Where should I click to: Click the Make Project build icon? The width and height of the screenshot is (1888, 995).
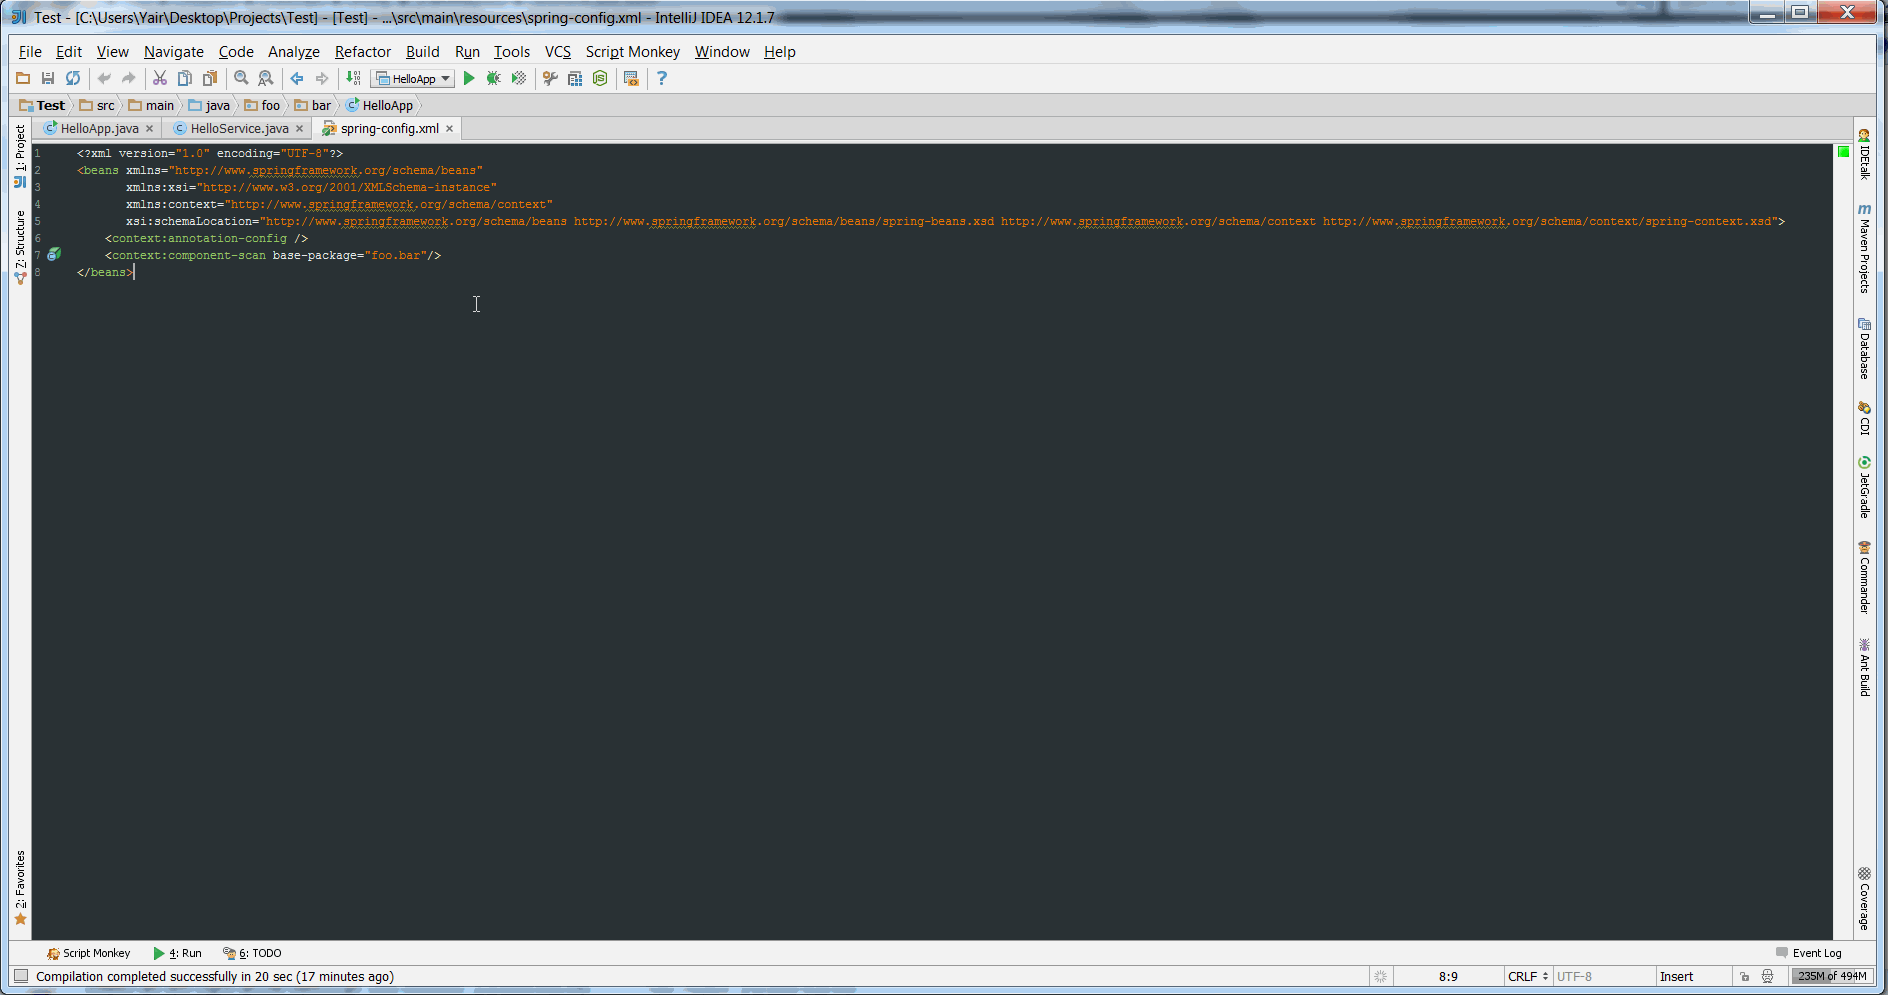(x=353, y=79)
